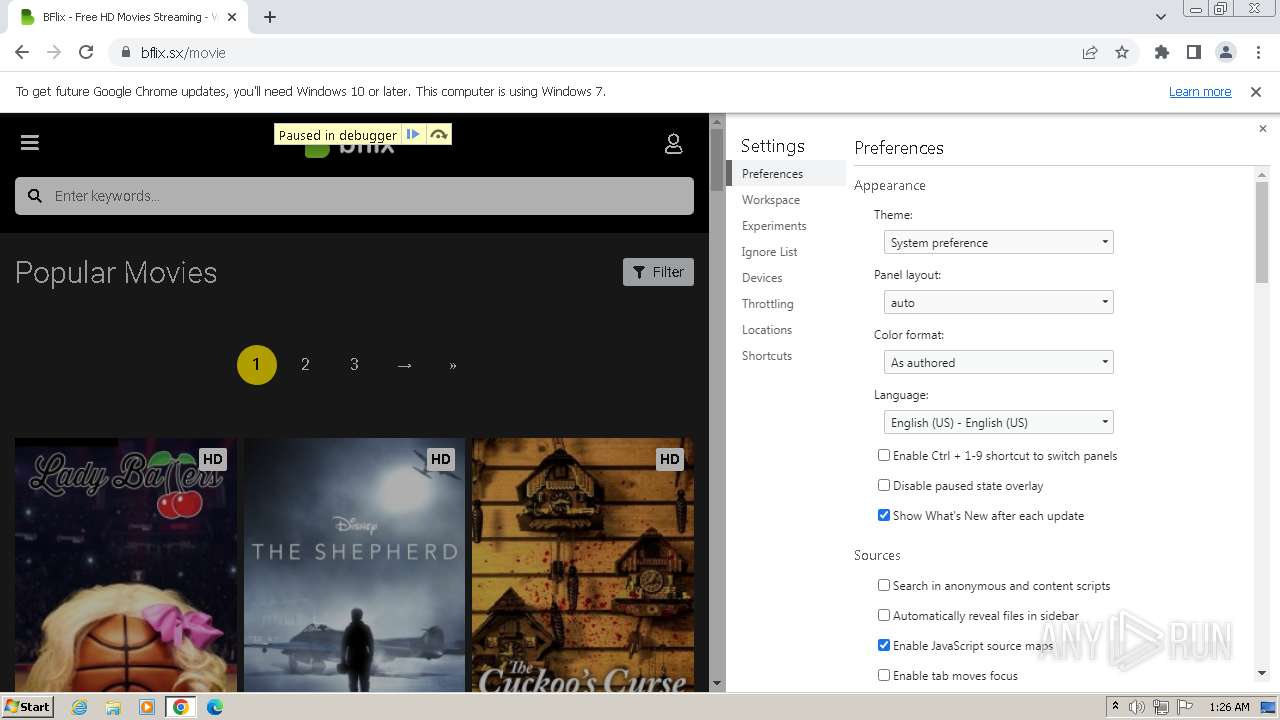This screenshot has width=1280, height=720.
Task: Toggle Chrome side panel icon
Action: 1194,52
